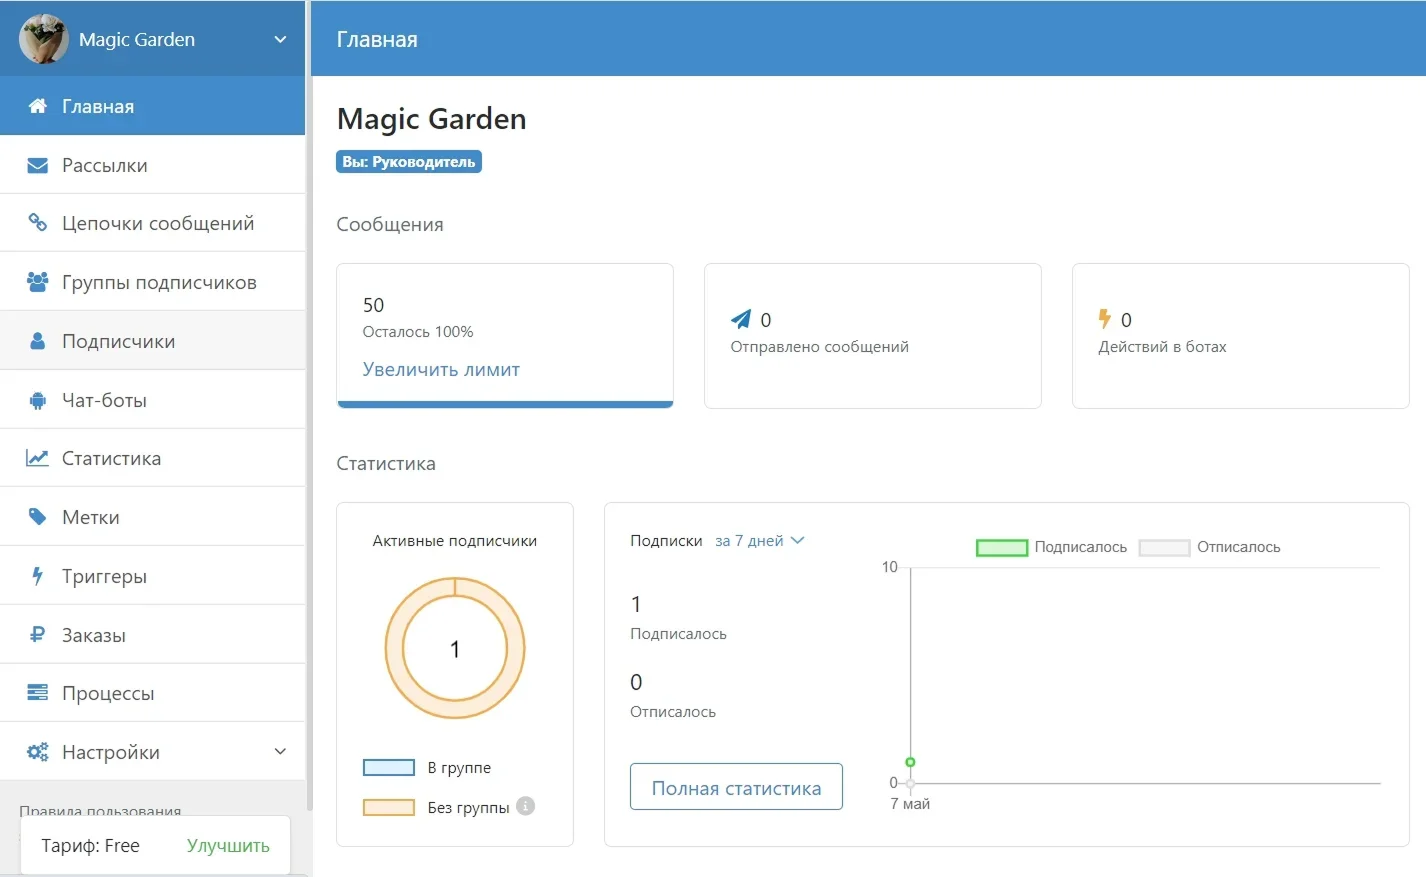Image resolution: width=1426 pixels, height=877 pixels.
Task: Click the Улучшить tariff upgrade link
Action: pyautogui.click(x=228, y=846)
